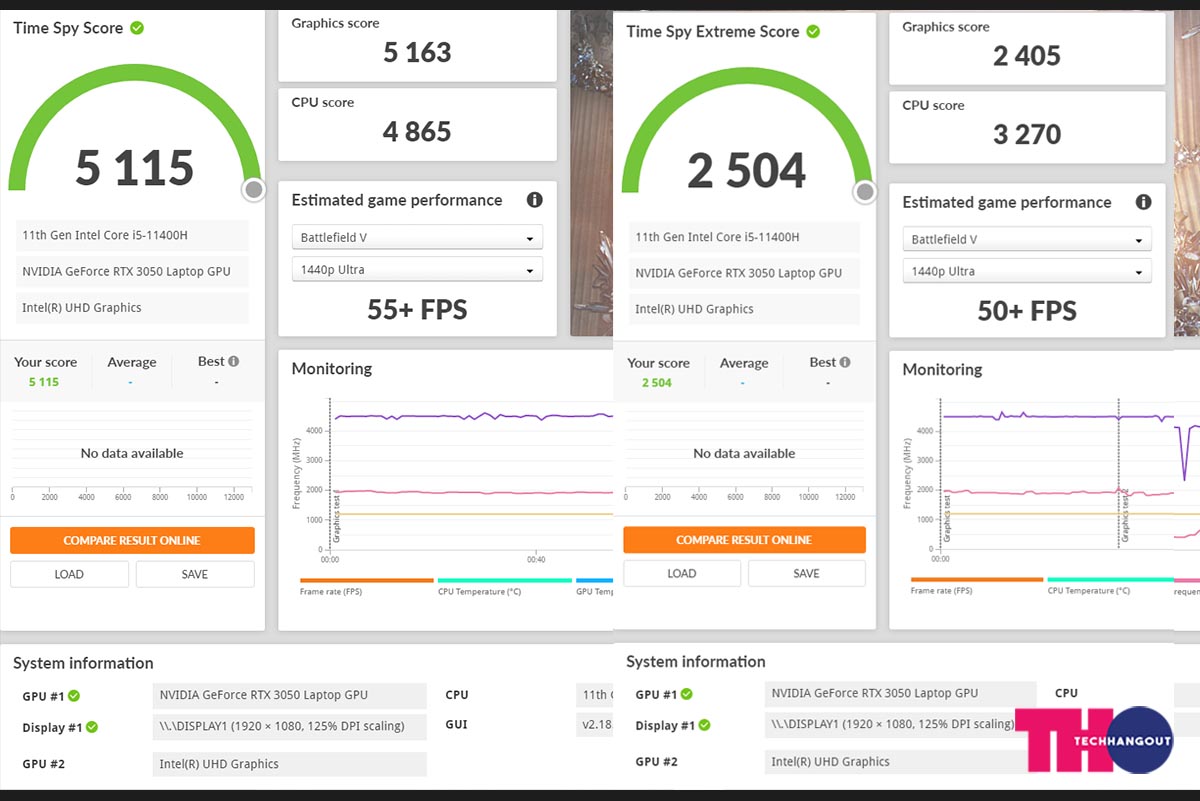Viewport: 1200px width, 801px height.
Task: Click the GPU #1 RTX 3050 value in Time Spy Extreme system information
Action: 901,694
